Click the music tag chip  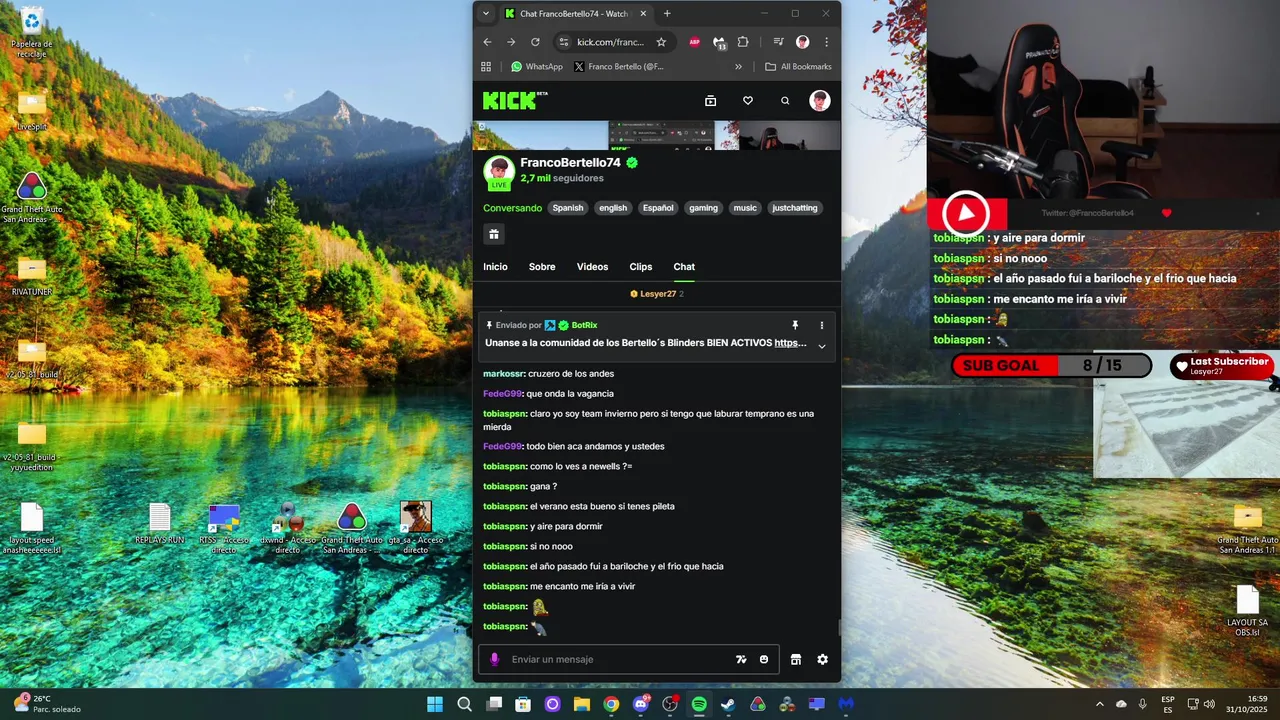(x=745, y=208)
